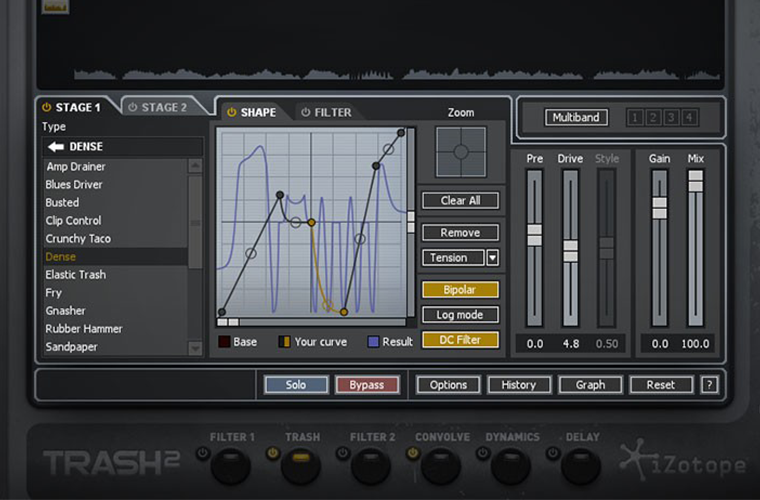Click the Gain slider handle

[x=659, y=208]
